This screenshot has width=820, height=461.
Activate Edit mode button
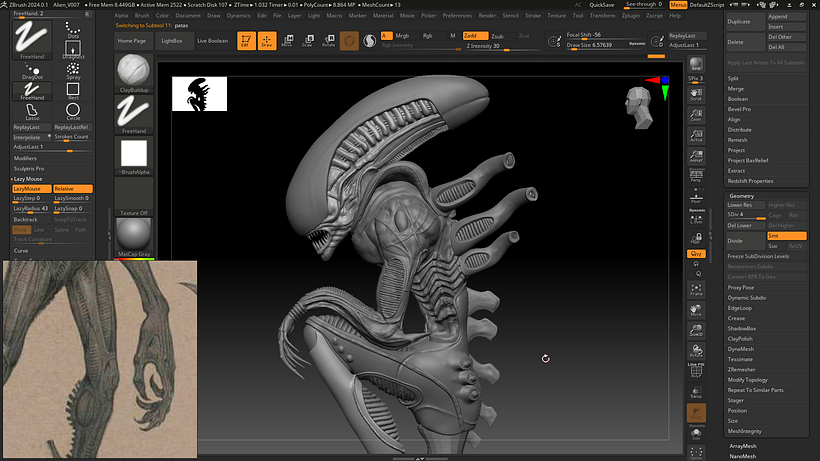click(246, 41)
